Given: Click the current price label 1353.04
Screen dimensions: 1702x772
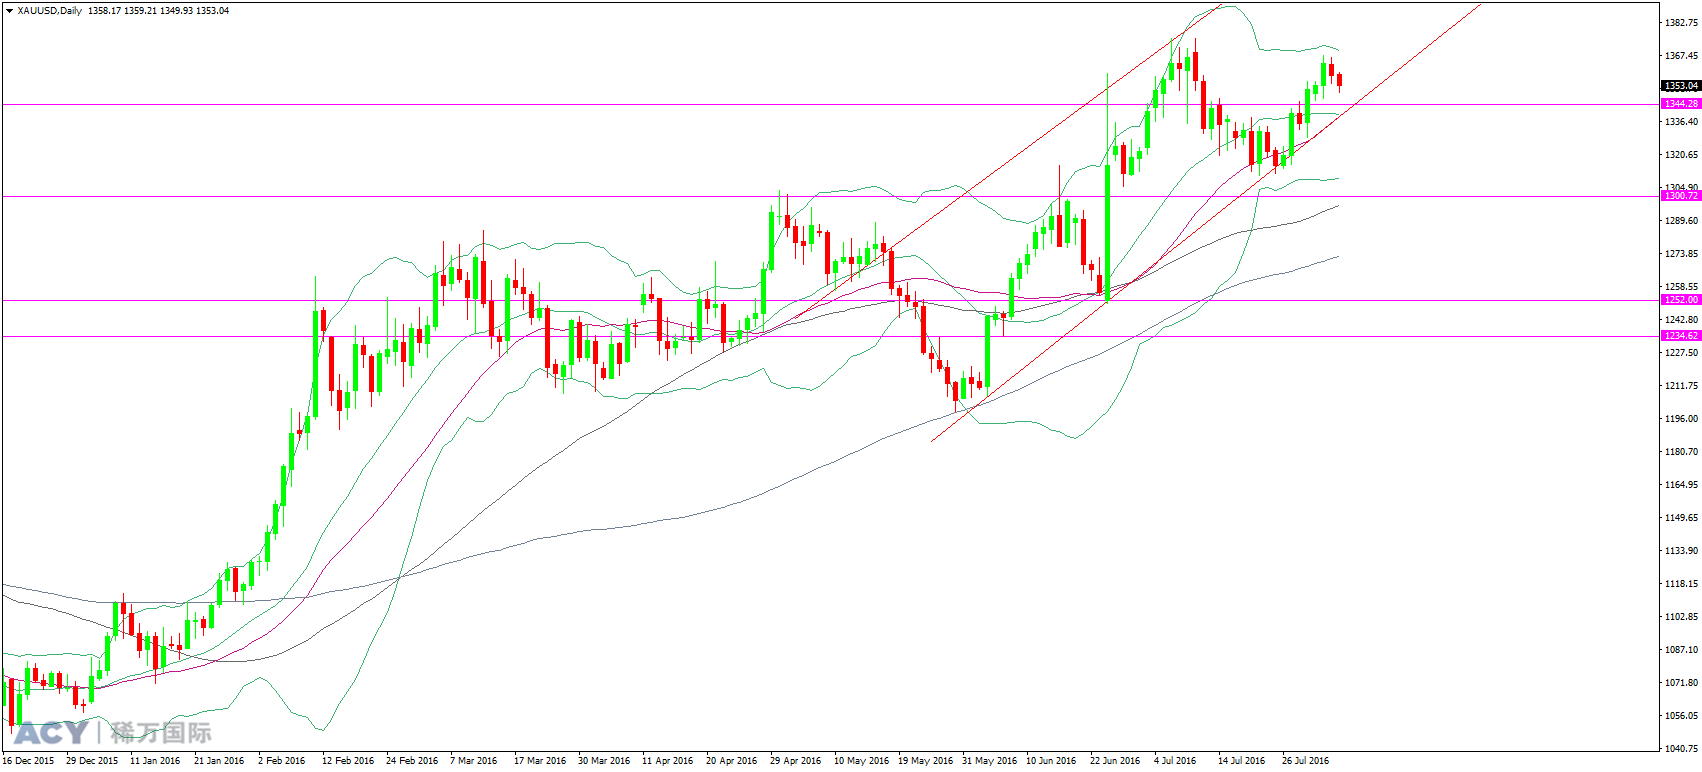Looking at the screenshot, I should [x=1681, y=86].
